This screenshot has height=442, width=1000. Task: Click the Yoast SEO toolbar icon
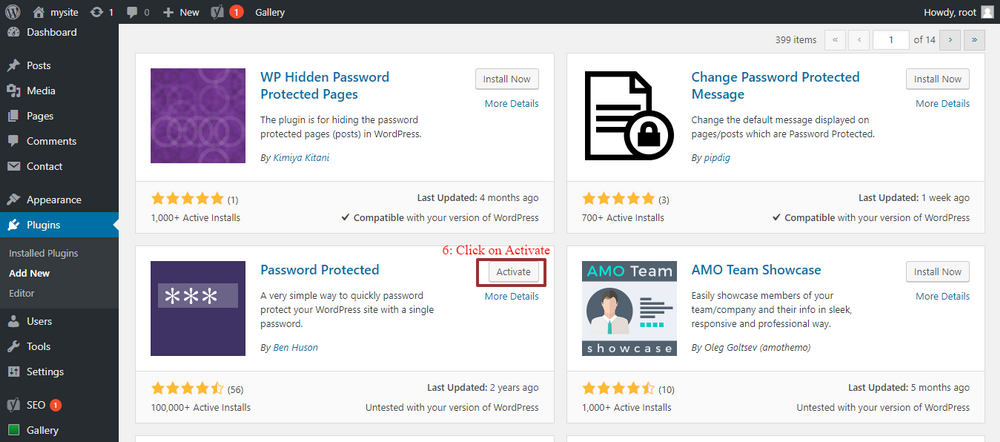217,12
